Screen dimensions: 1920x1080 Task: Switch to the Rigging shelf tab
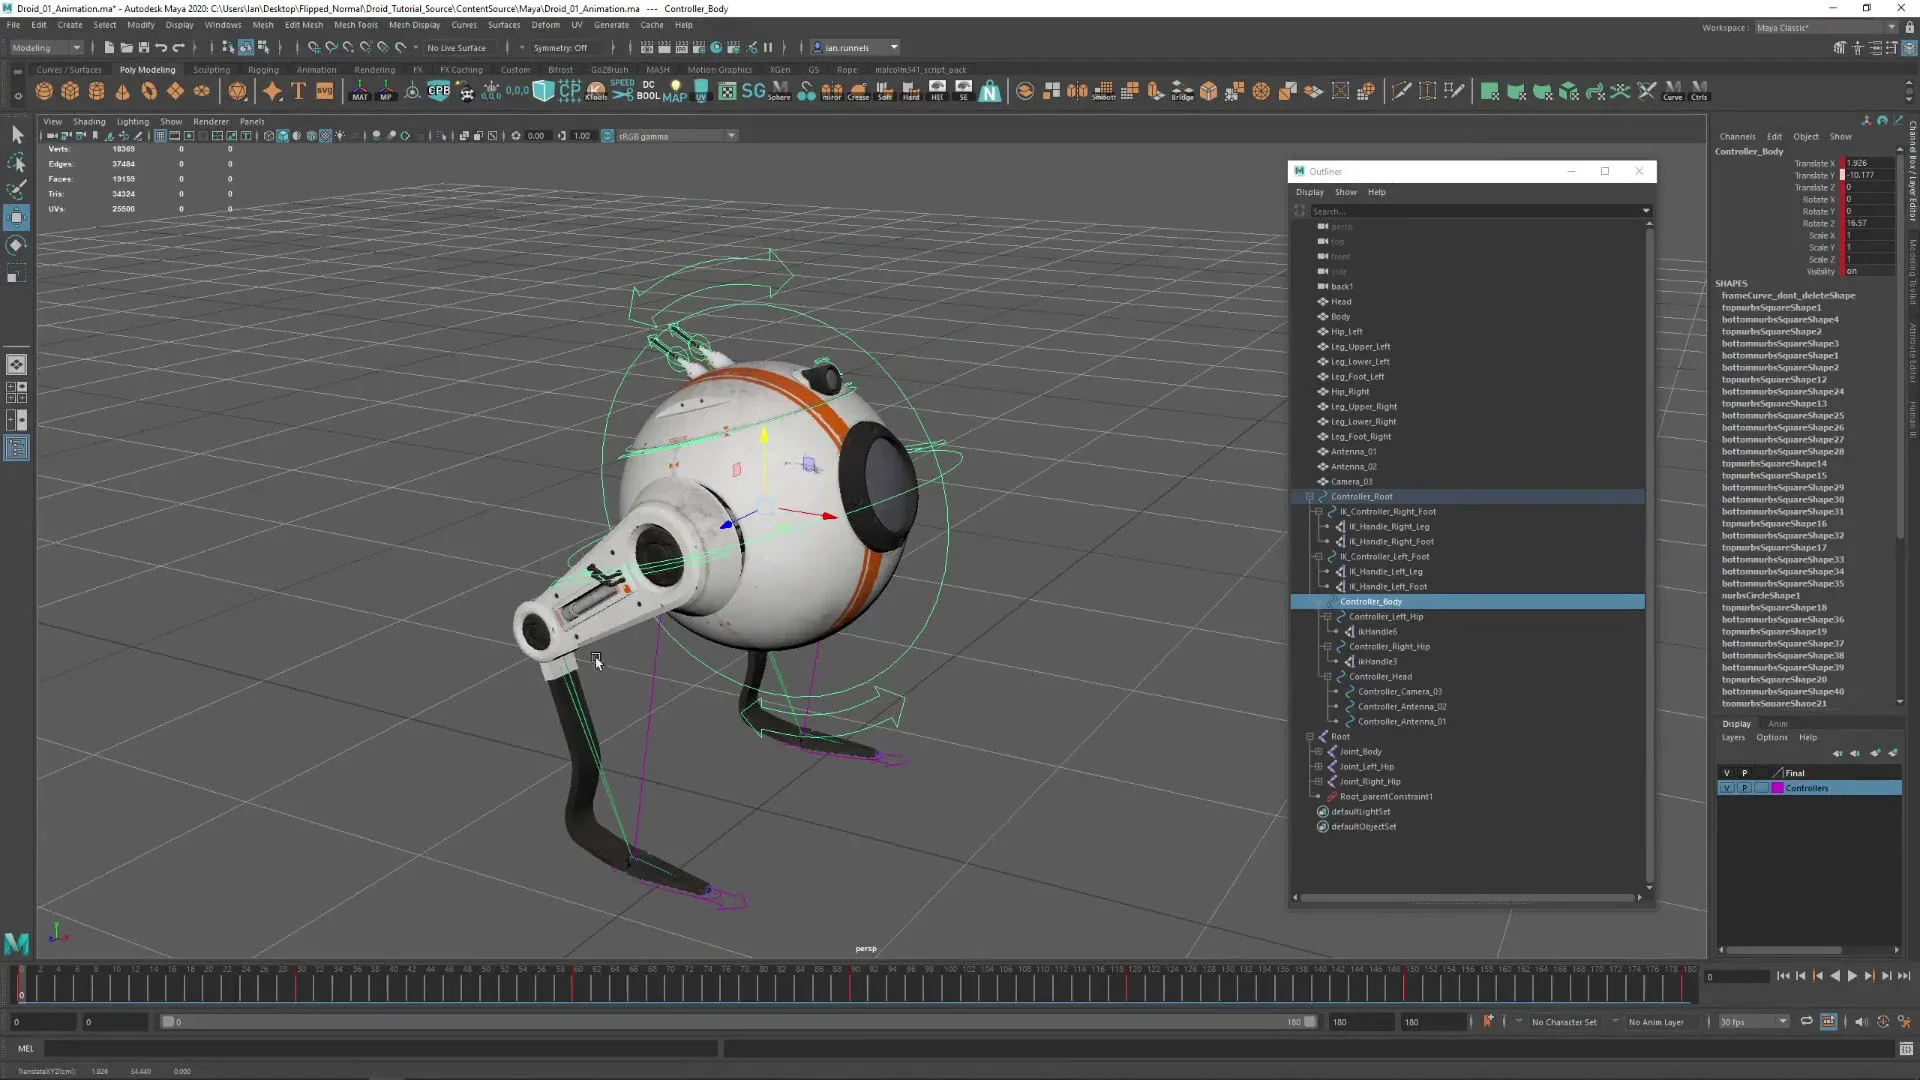point(263,70)
